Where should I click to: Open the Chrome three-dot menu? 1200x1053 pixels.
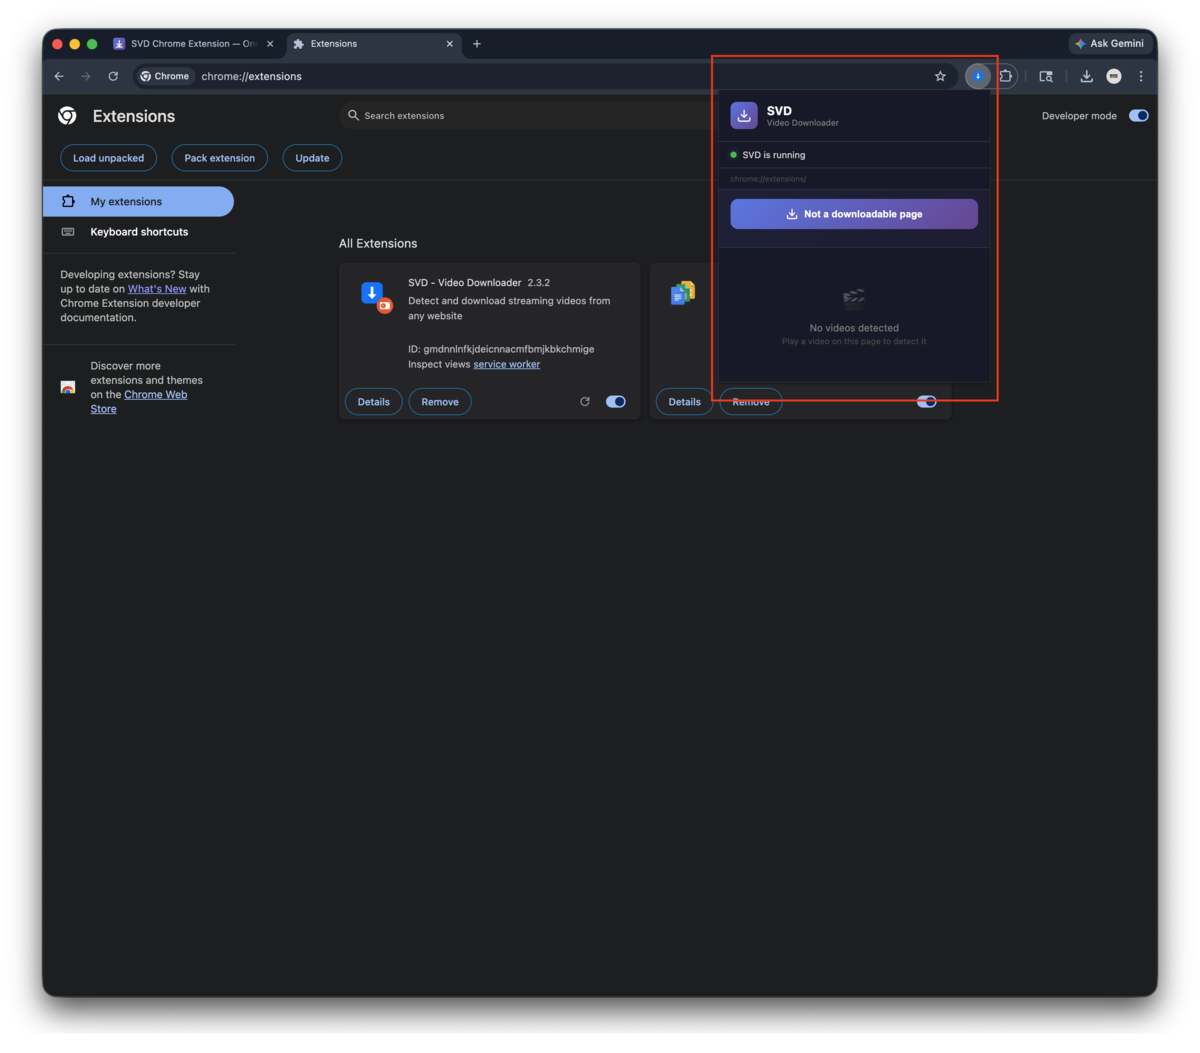tap(1141, 76)
